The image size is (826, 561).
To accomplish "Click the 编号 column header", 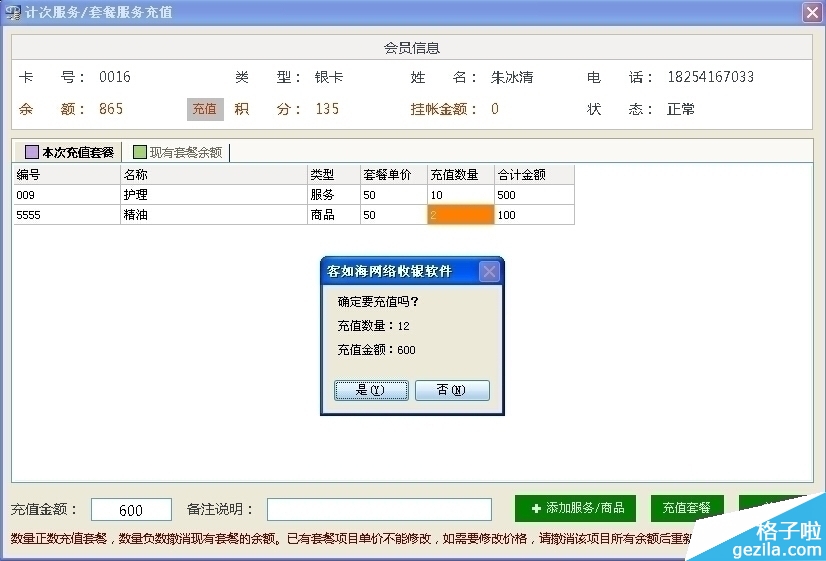I will pyautogui.click(x=66, y=175).
